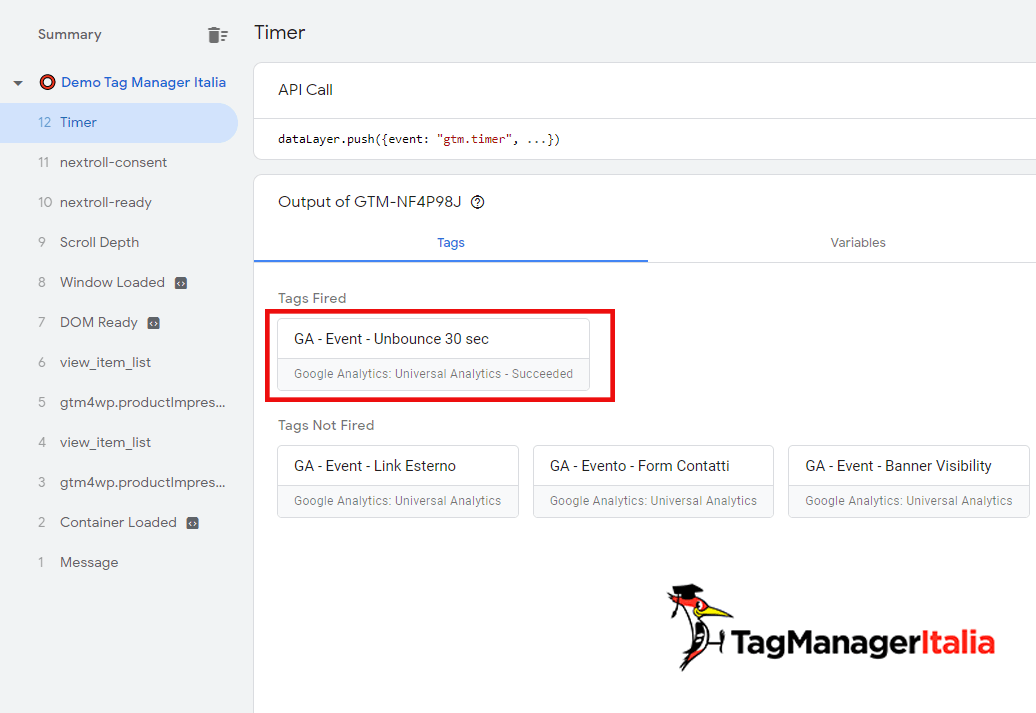Open the GA - Event - Link Esterno tag

[398, 481]
